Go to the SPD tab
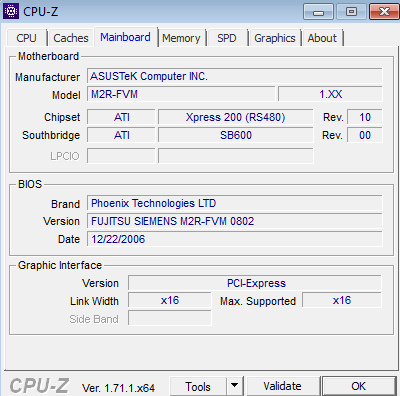 pyautogui.click(x=227, y=38)
